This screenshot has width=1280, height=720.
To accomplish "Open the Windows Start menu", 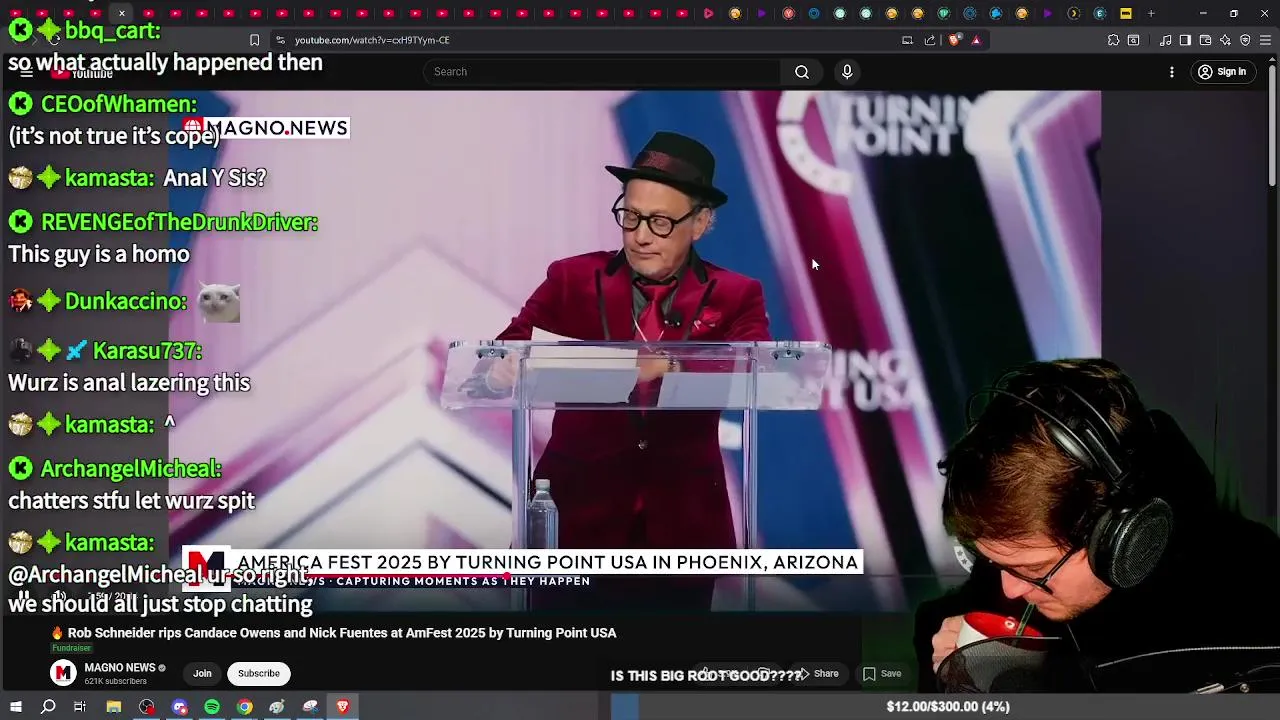I will click(x=16, y=707).
